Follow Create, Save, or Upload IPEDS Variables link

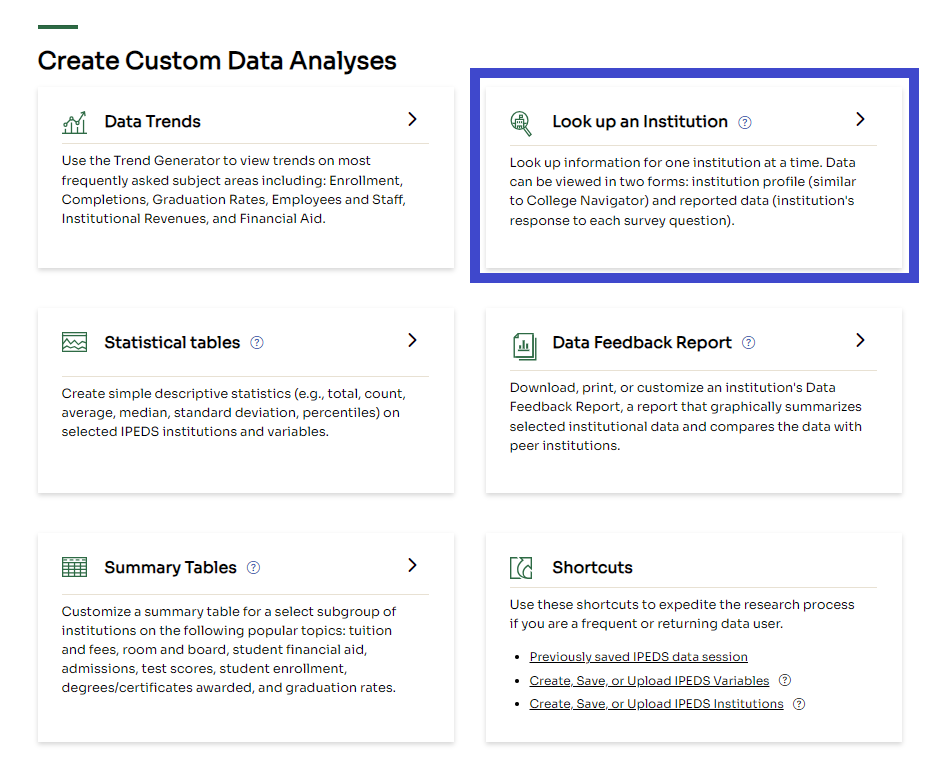click(x=649, y=681)
